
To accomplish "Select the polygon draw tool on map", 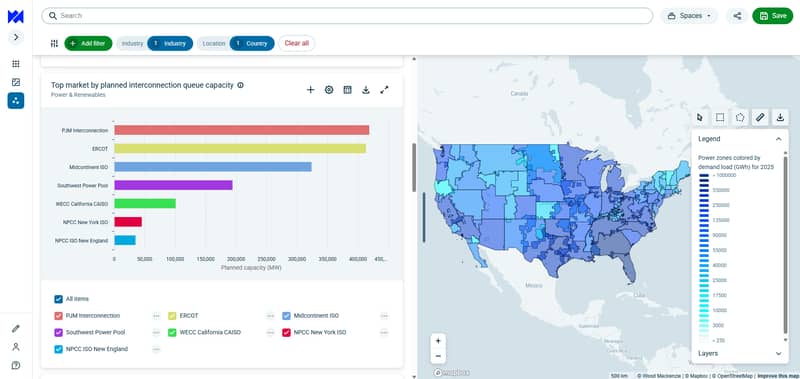I will pos(740,117).
